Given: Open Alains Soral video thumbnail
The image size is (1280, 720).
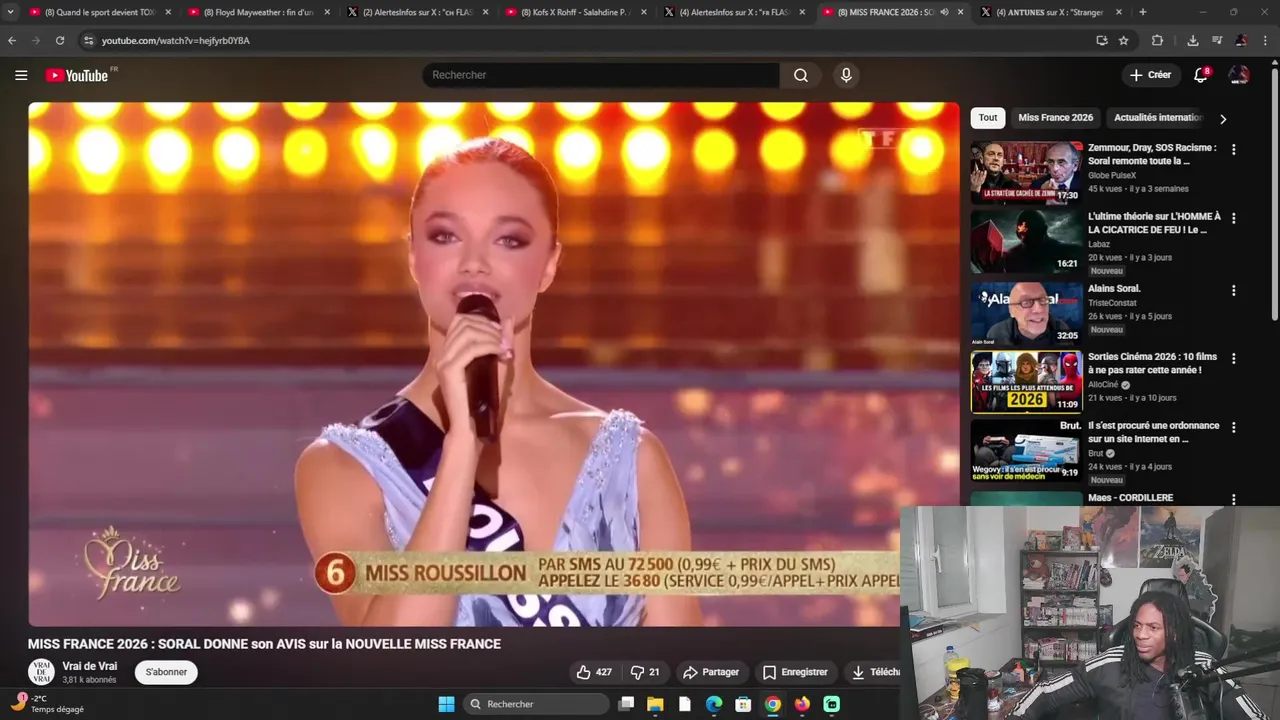Looking at the screenshot, I should coord(1026,313).
